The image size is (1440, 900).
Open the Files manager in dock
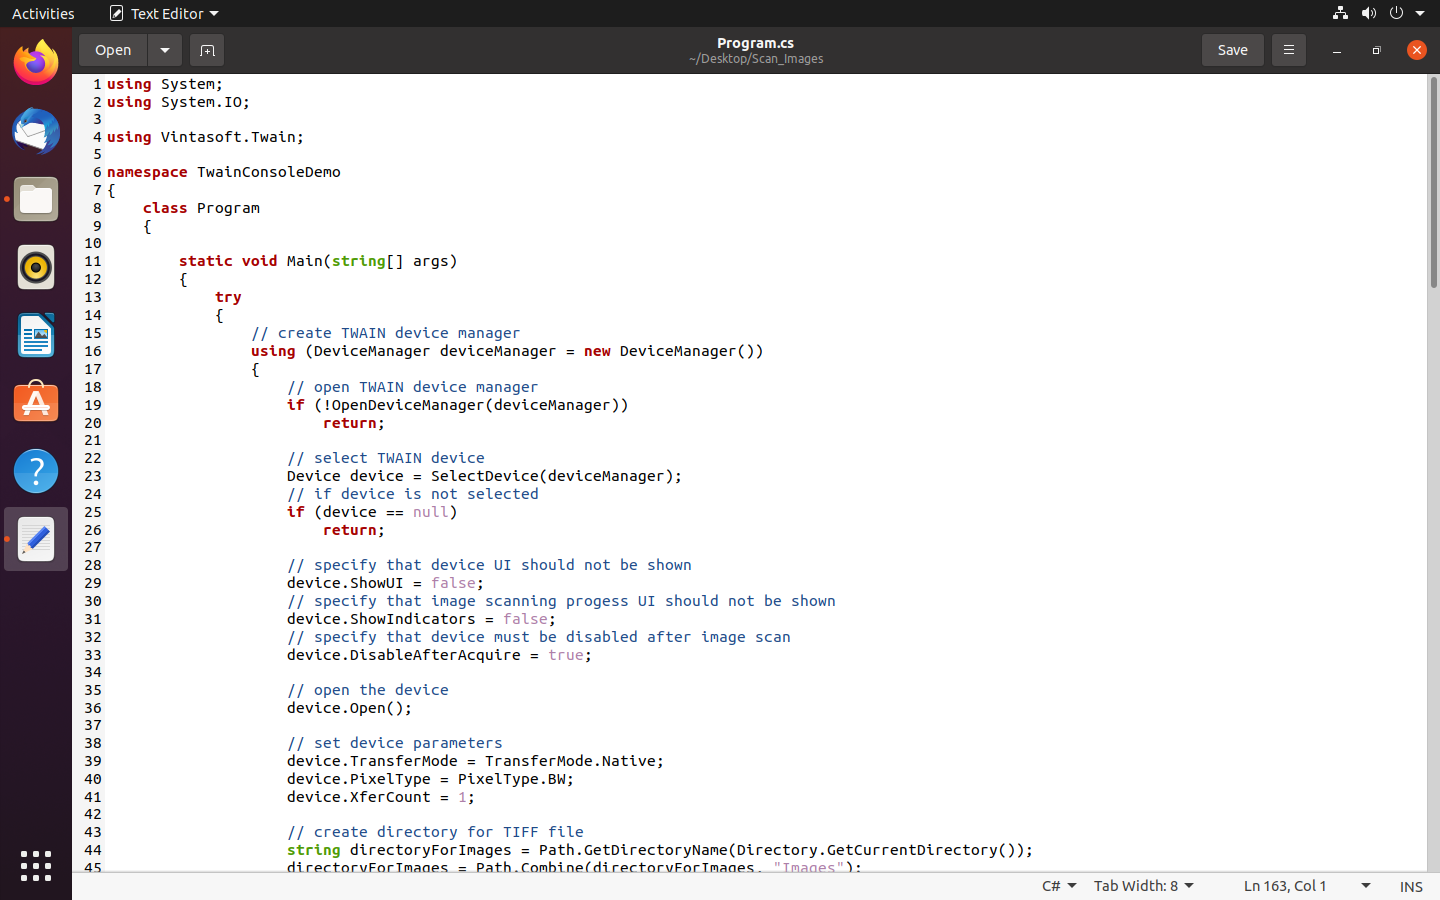[36, 200]
